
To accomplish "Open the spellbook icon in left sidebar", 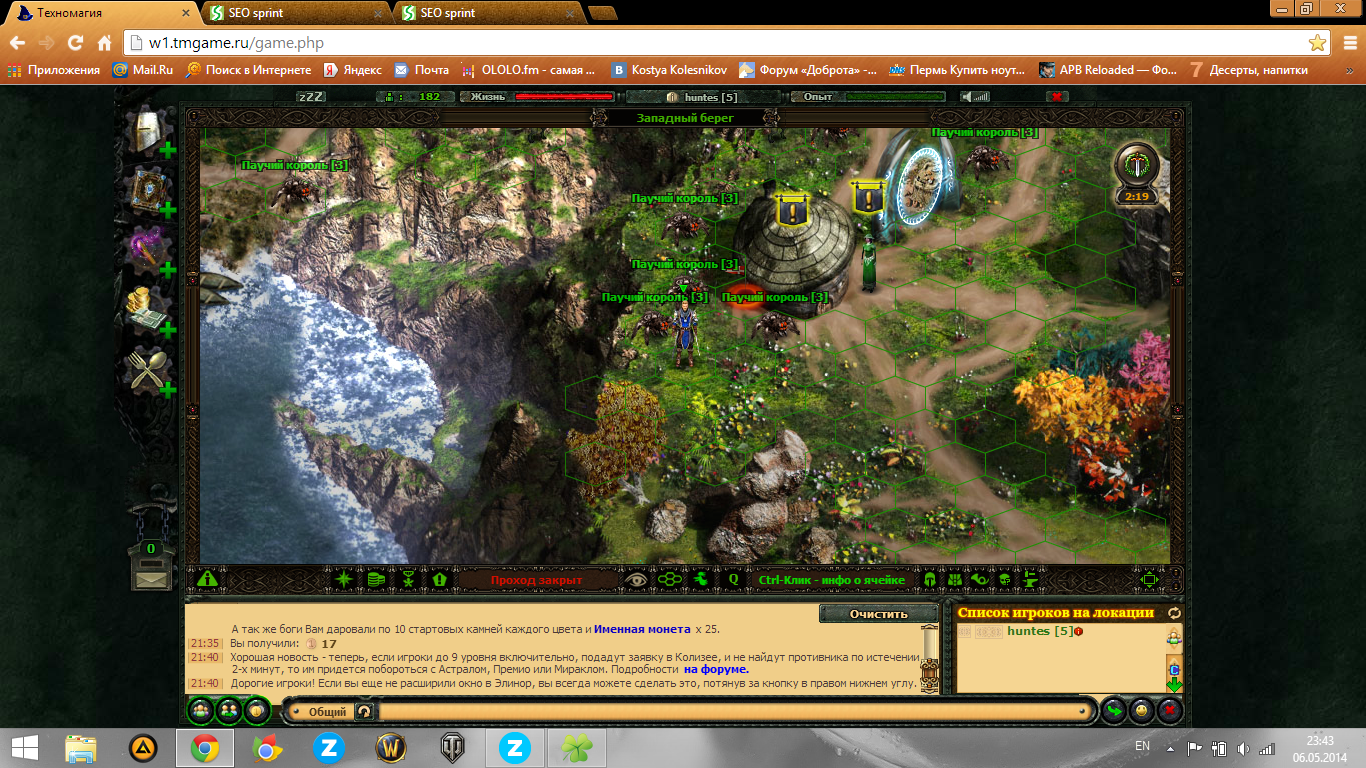I will pos(149,190).
